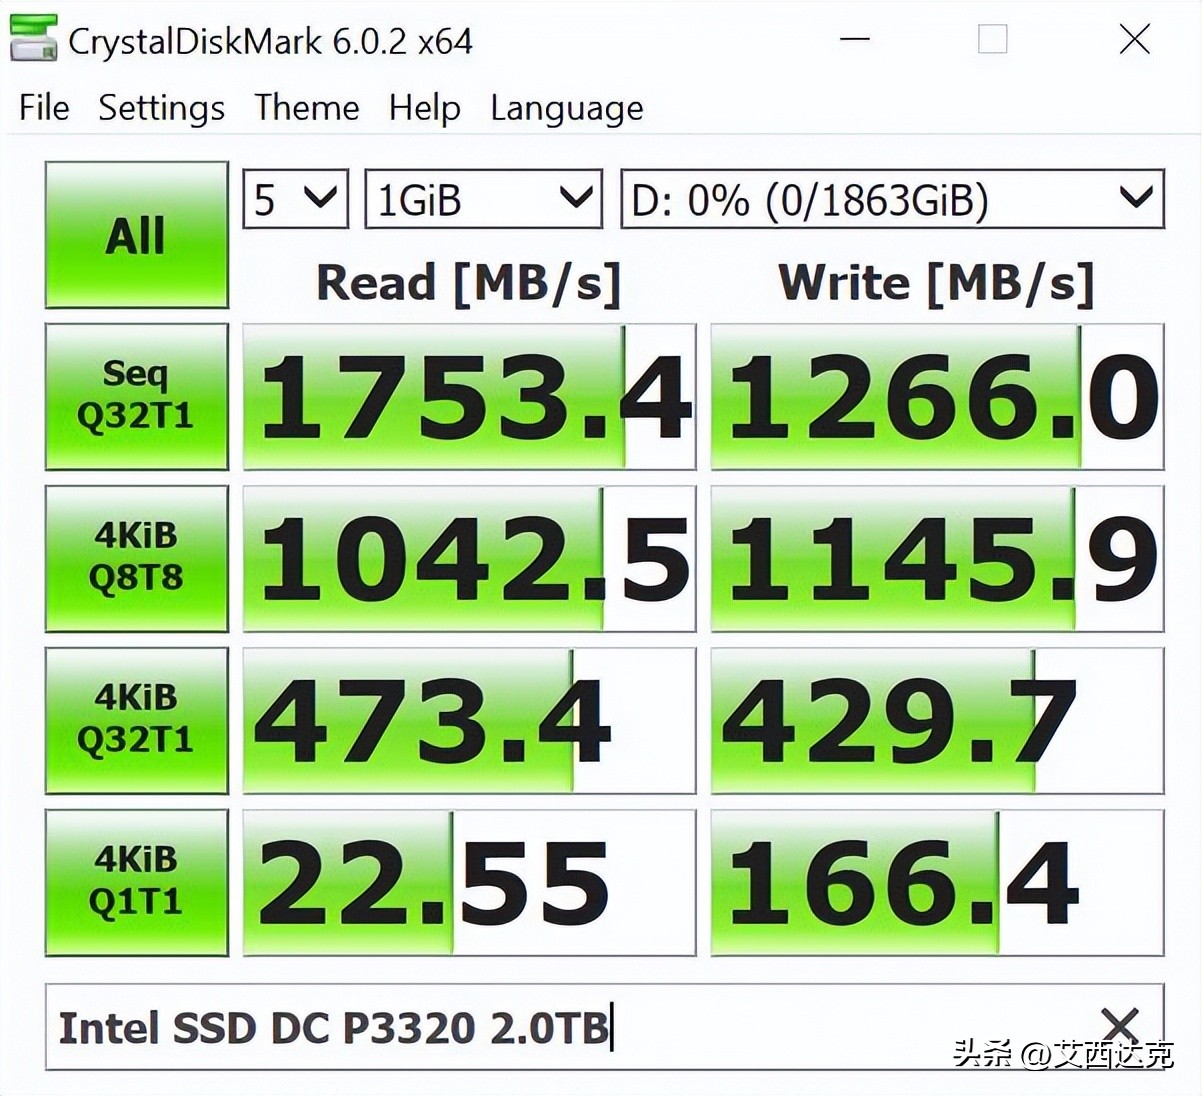Viewport: 1202px width, 1096px height.
Task: Start the Seq Q32T1 test
Action: (x=137, y=396)
